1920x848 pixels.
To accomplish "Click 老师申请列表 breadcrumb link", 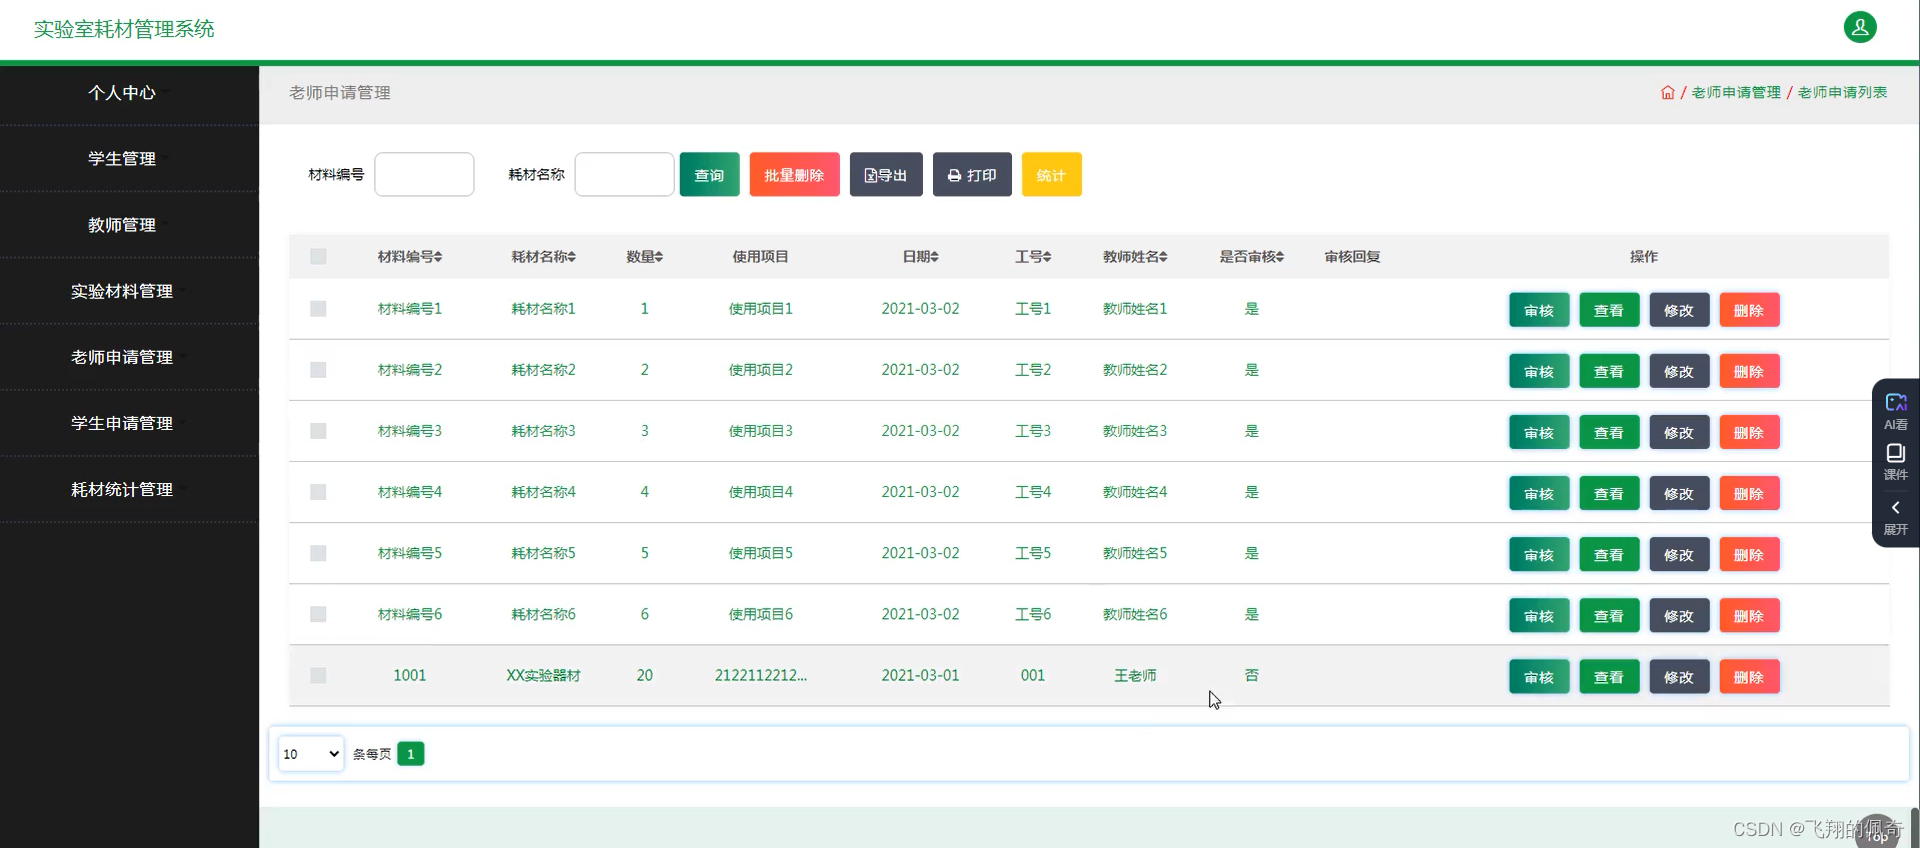I will click(x=1842, y=92).
